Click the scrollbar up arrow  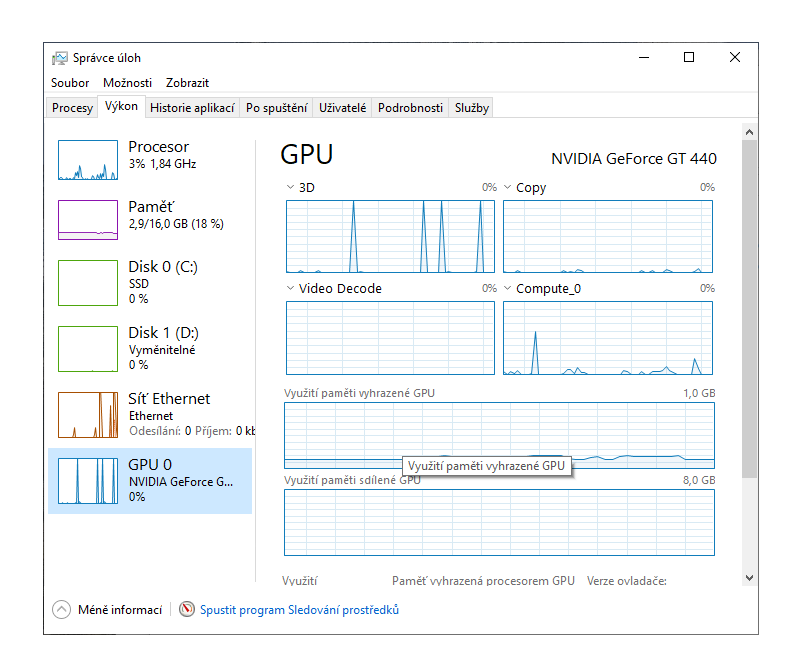(749, 132)
